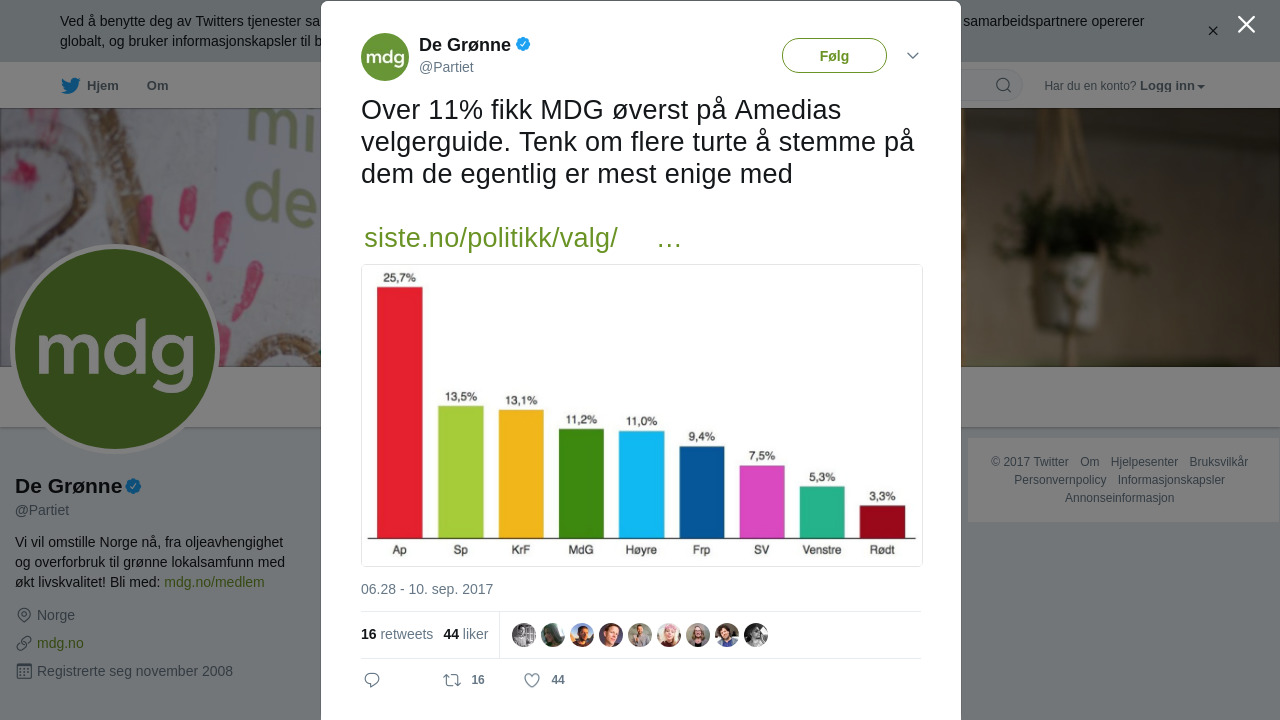1280x720 pixels.
Task: View the 16 retweets list
Action: point(397,634)
